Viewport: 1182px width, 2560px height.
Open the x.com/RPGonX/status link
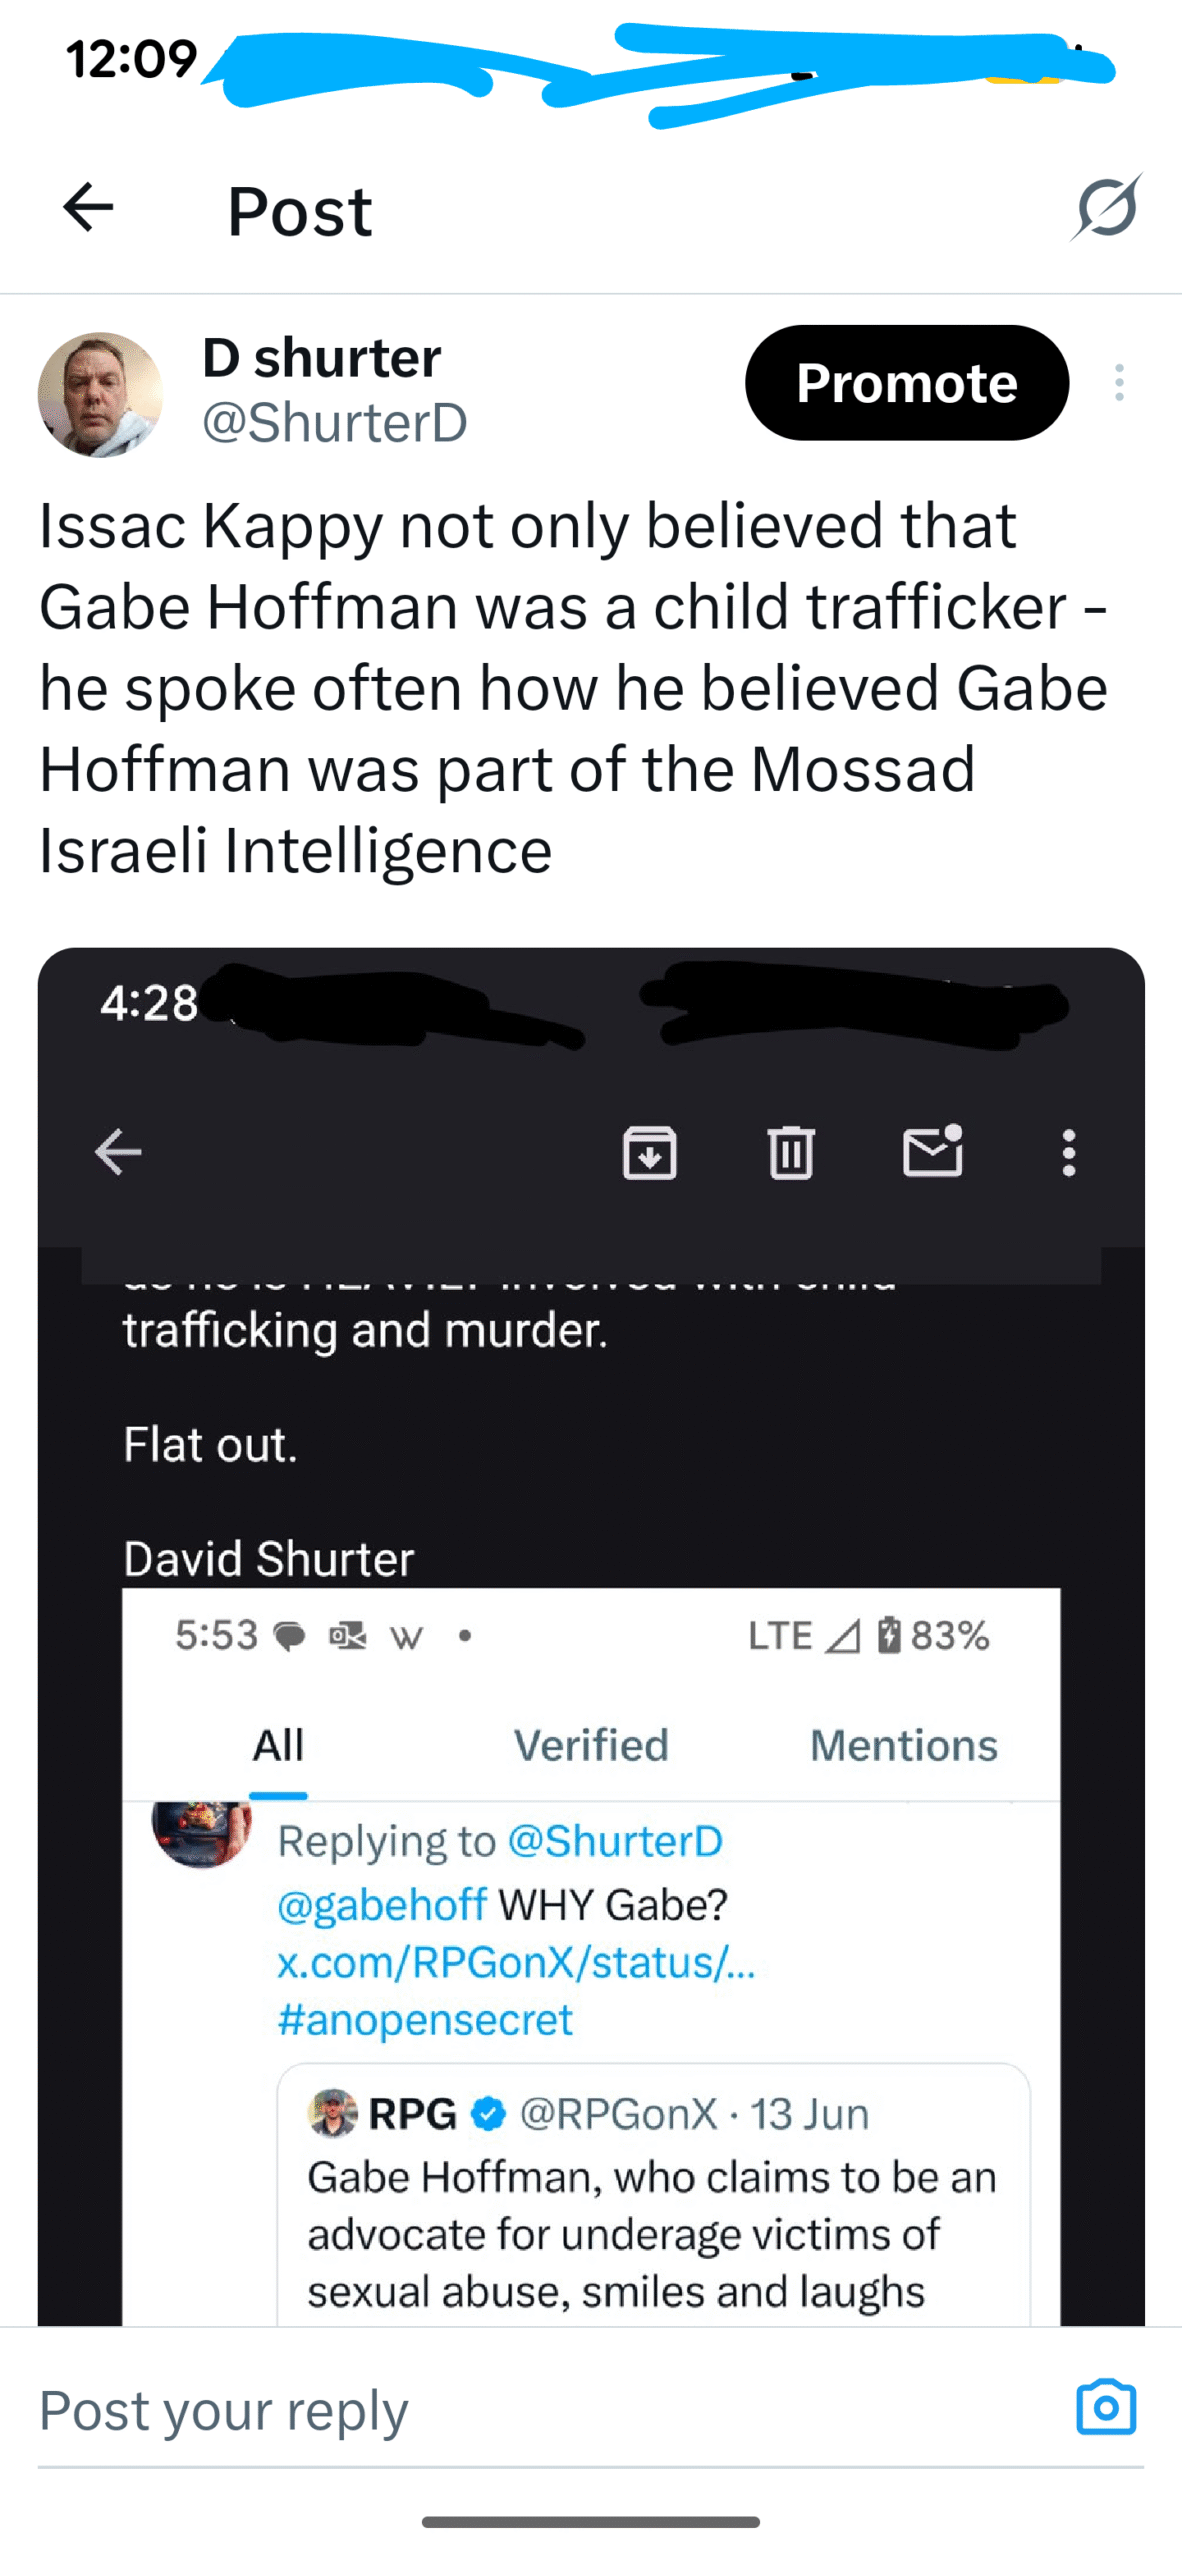coord(516,1962)
